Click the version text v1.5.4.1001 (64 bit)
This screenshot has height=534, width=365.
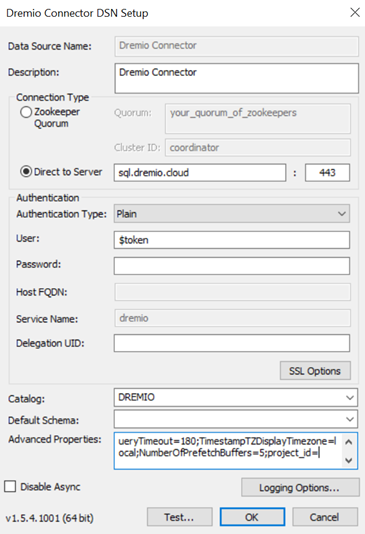pyautogui.click(x=50, y=518)
